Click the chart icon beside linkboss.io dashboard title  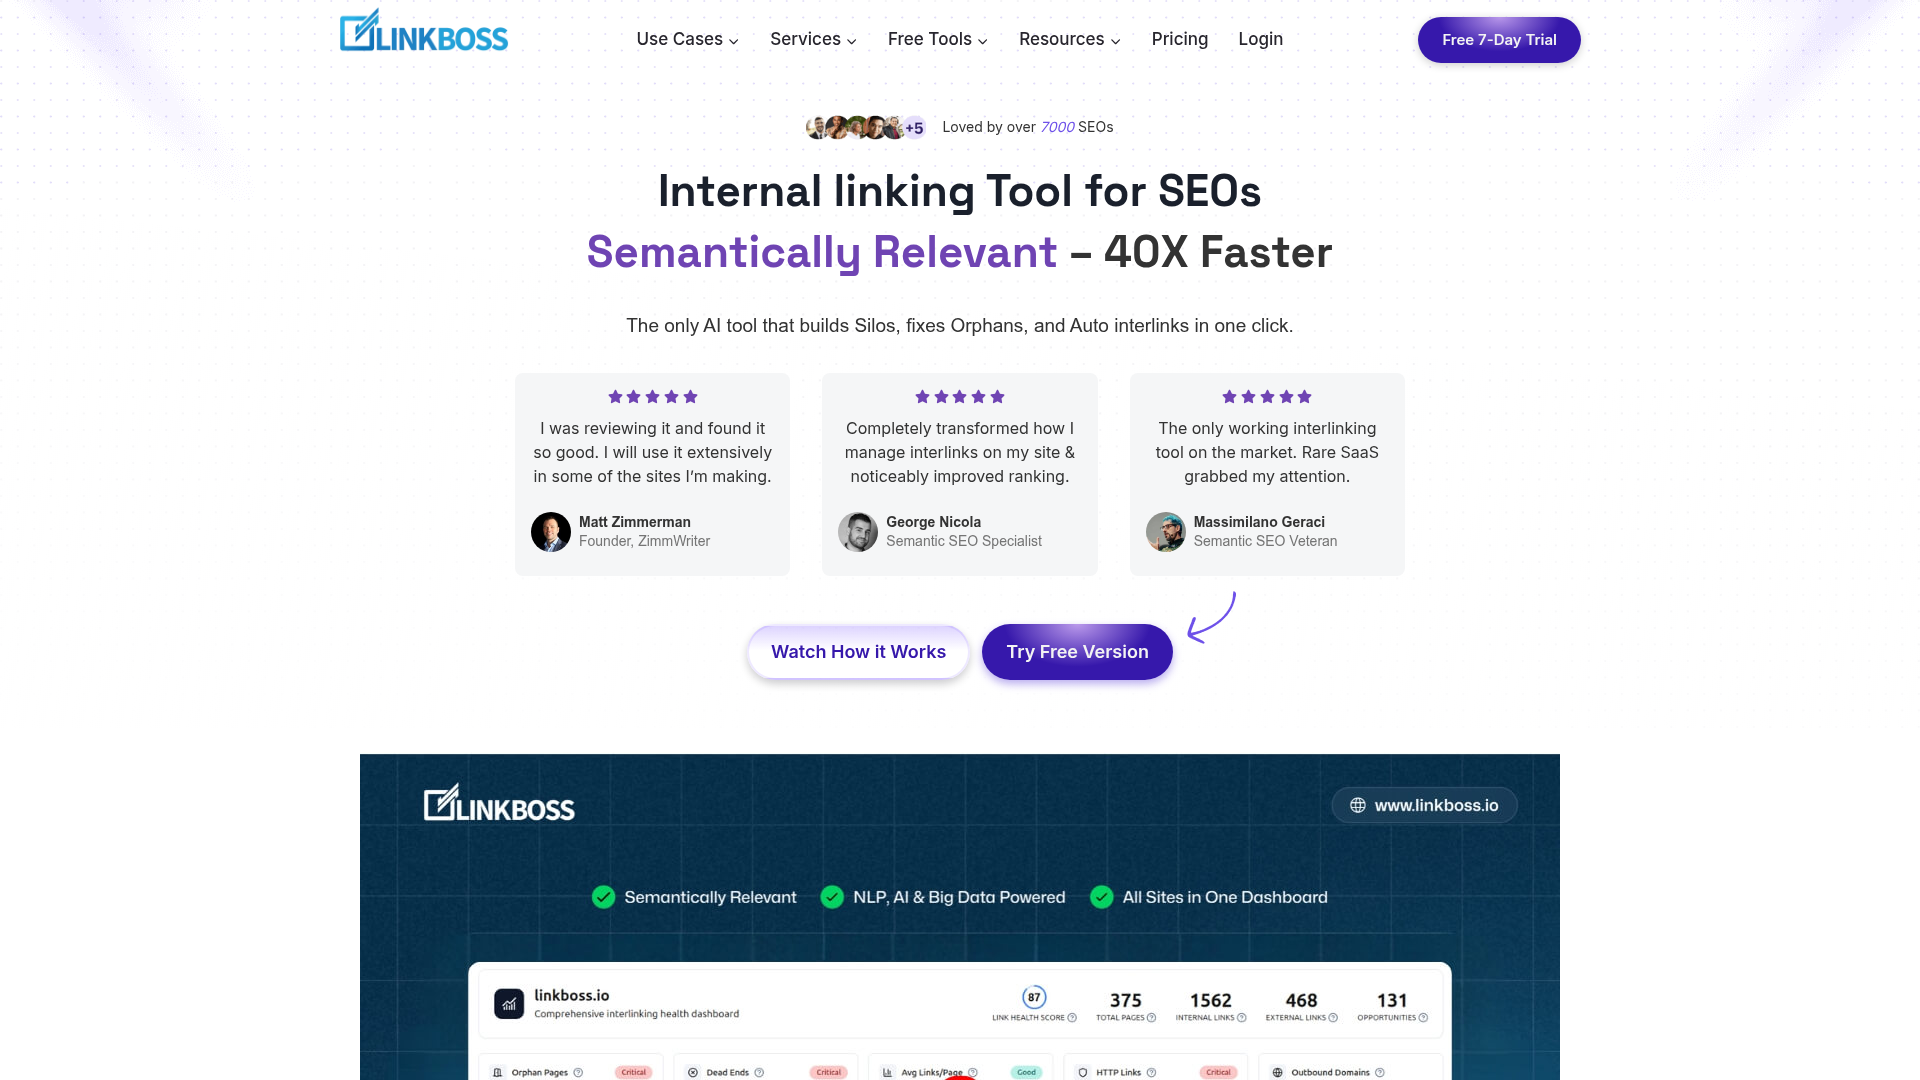[509, 1004]
